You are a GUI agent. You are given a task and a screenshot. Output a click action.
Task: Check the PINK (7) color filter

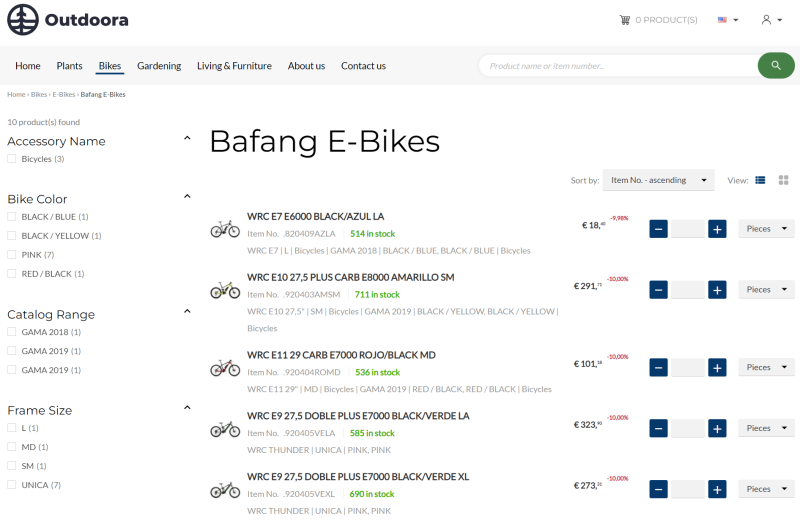coord(12,255)
